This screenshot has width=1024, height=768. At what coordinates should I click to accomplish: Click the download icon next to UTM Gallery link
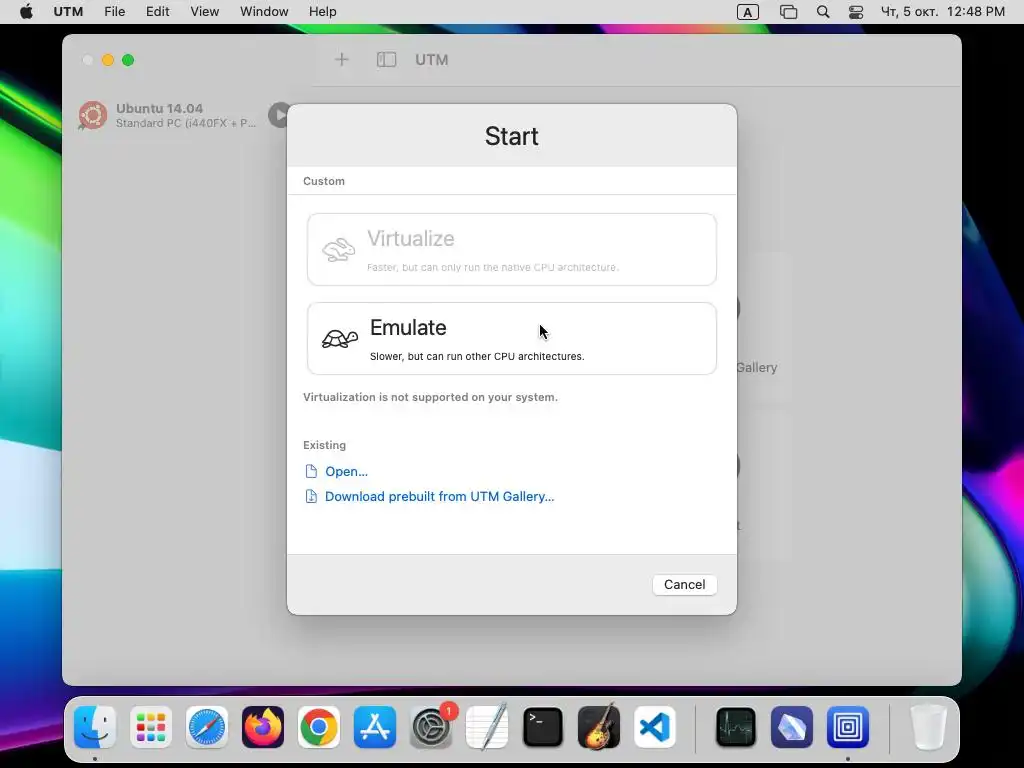(312, 496)
